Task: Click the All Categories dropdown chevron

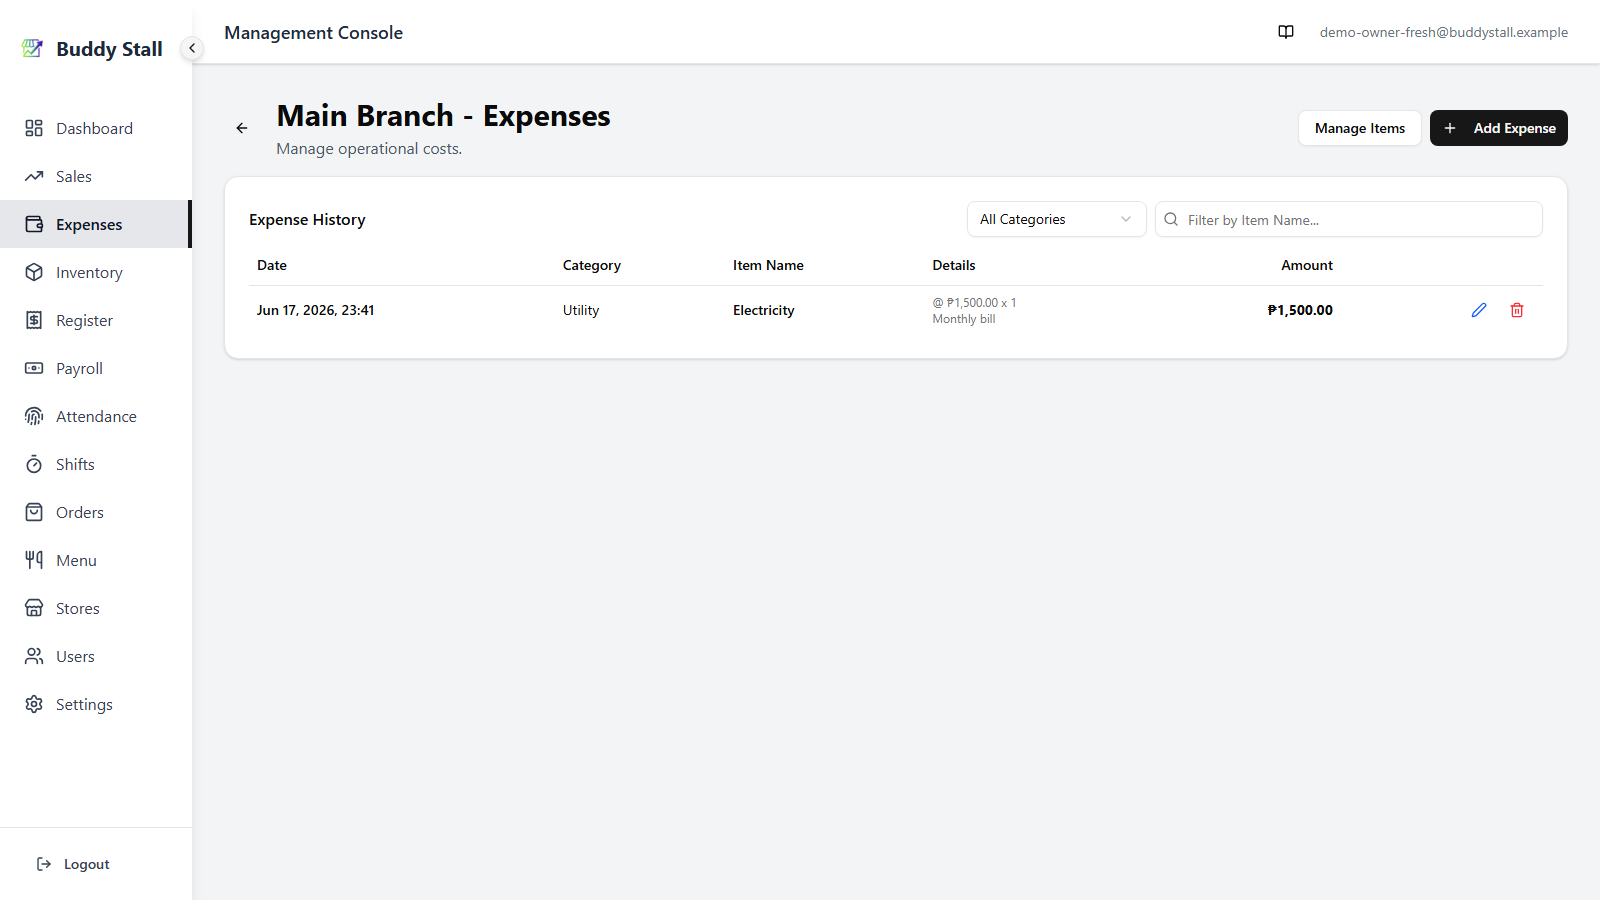Action: [x=1126, y=219]
